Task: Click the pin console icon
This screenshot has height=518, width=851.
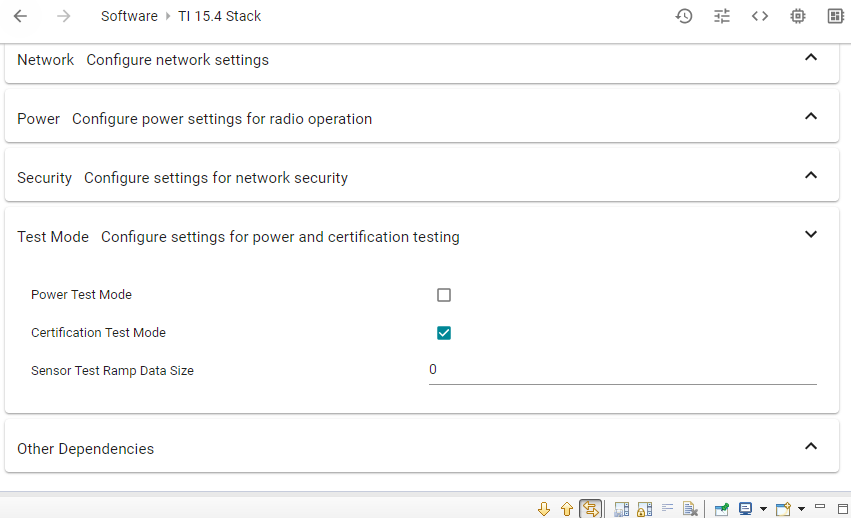Action: (x=722, y=509)
